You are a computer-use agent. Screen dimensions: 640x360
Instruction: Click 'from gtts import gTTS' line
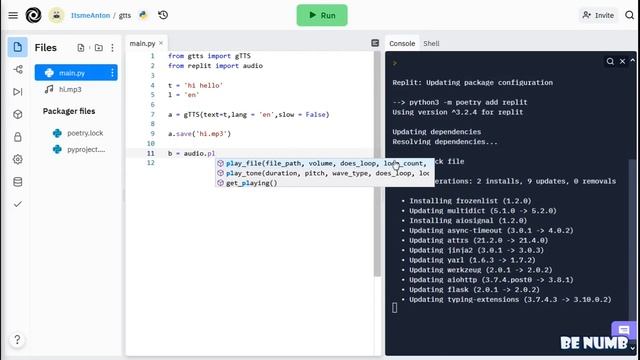coord(209,56)
